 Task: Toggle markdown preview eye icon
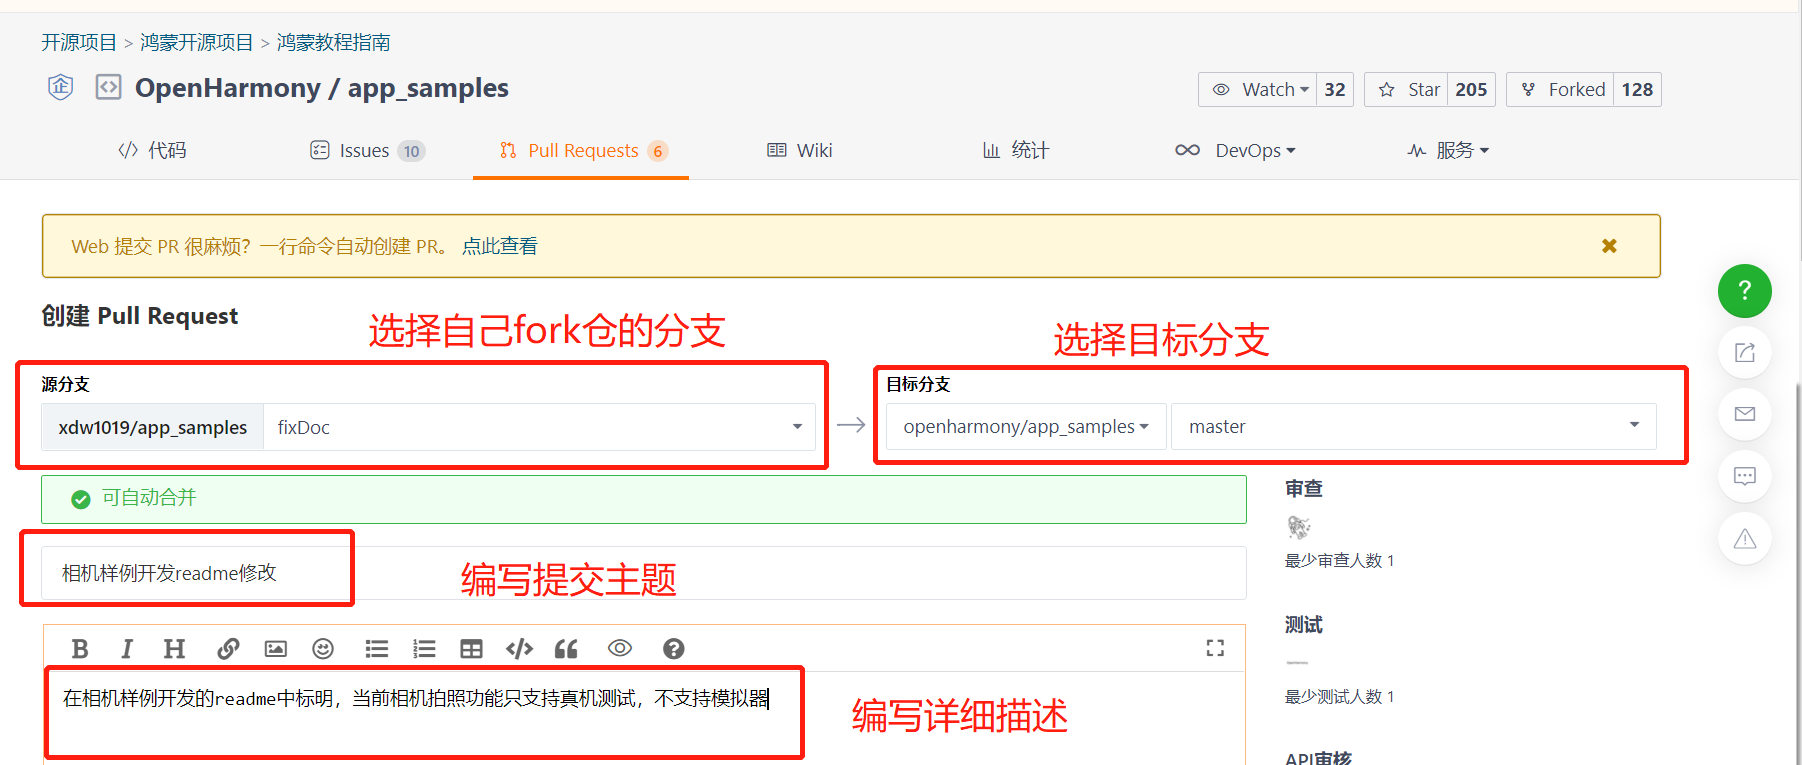point(620,648)
